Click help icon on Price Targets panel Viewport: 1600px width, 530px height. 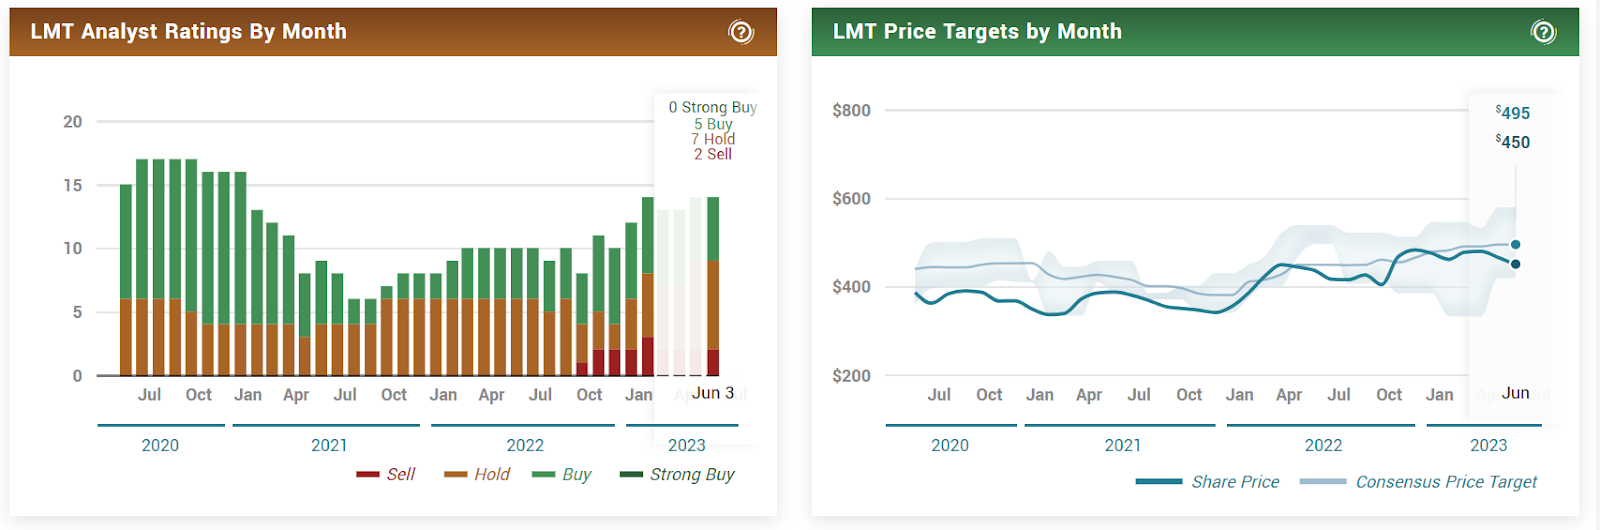1543,32
